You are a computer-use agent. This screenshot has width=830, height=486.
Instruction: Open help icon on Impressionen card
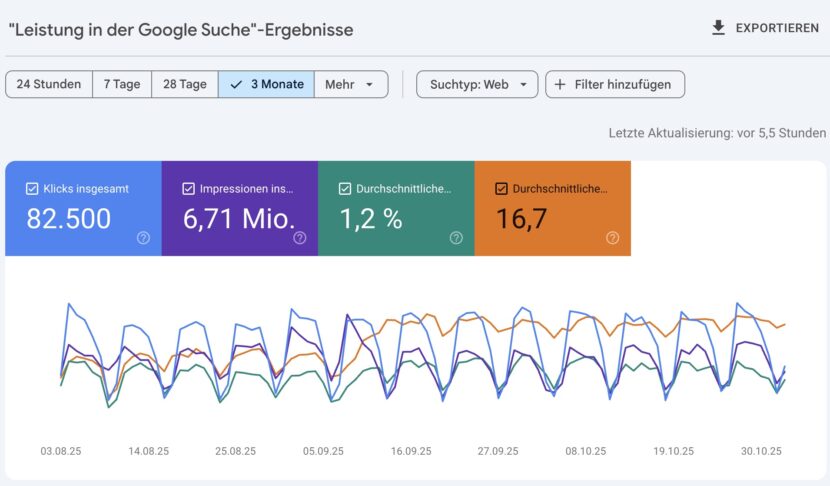tap(299, 238)
